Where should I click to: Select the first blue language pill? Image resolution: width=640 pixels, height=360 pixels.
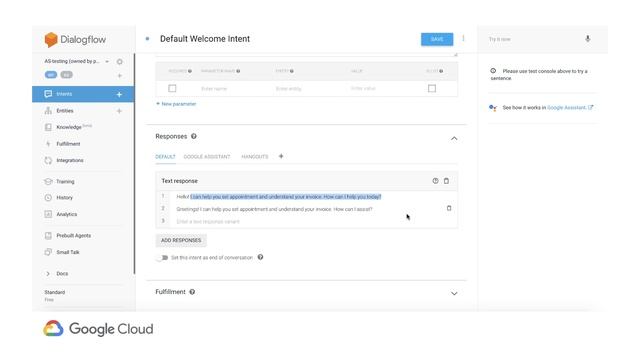pos(51,75)
